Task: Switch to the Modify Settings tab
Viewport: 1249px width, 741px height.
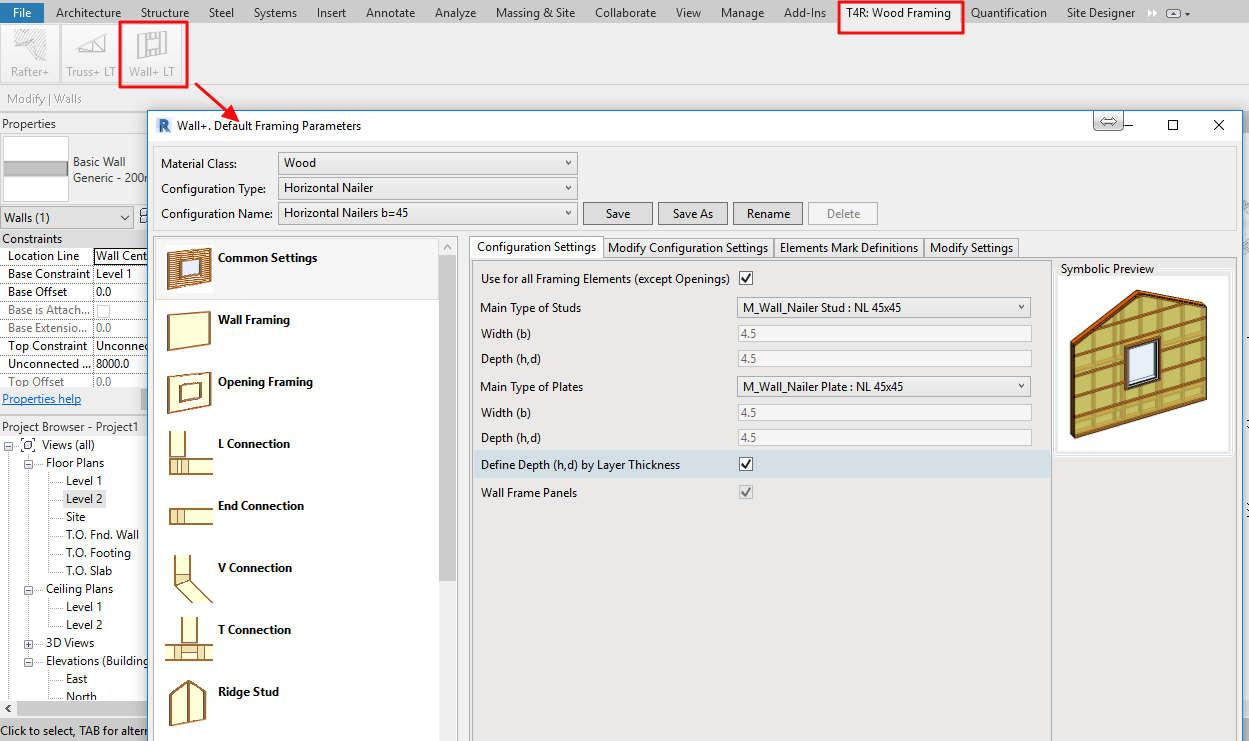Action: tap(972, 248)
